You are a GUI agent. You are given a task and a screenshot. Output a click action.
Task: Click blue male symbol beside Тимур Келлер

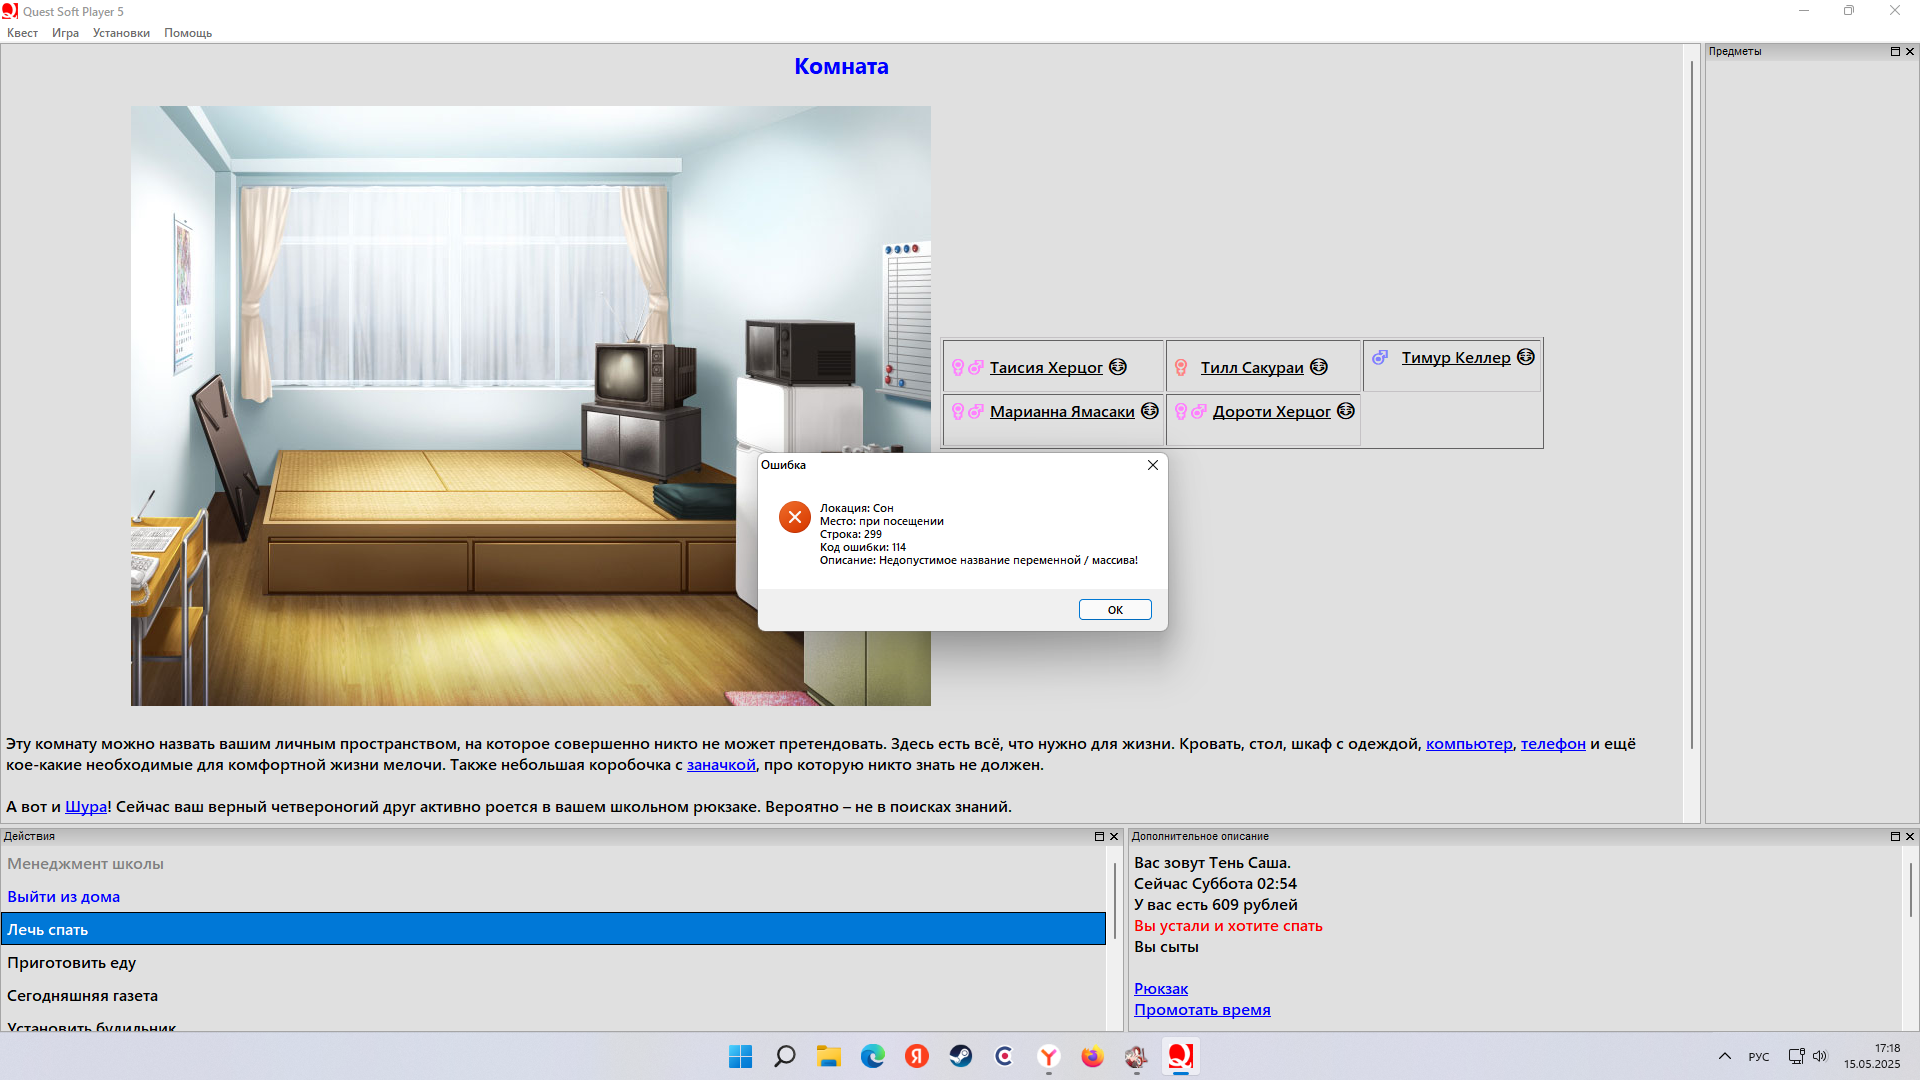click(1380, 357)
